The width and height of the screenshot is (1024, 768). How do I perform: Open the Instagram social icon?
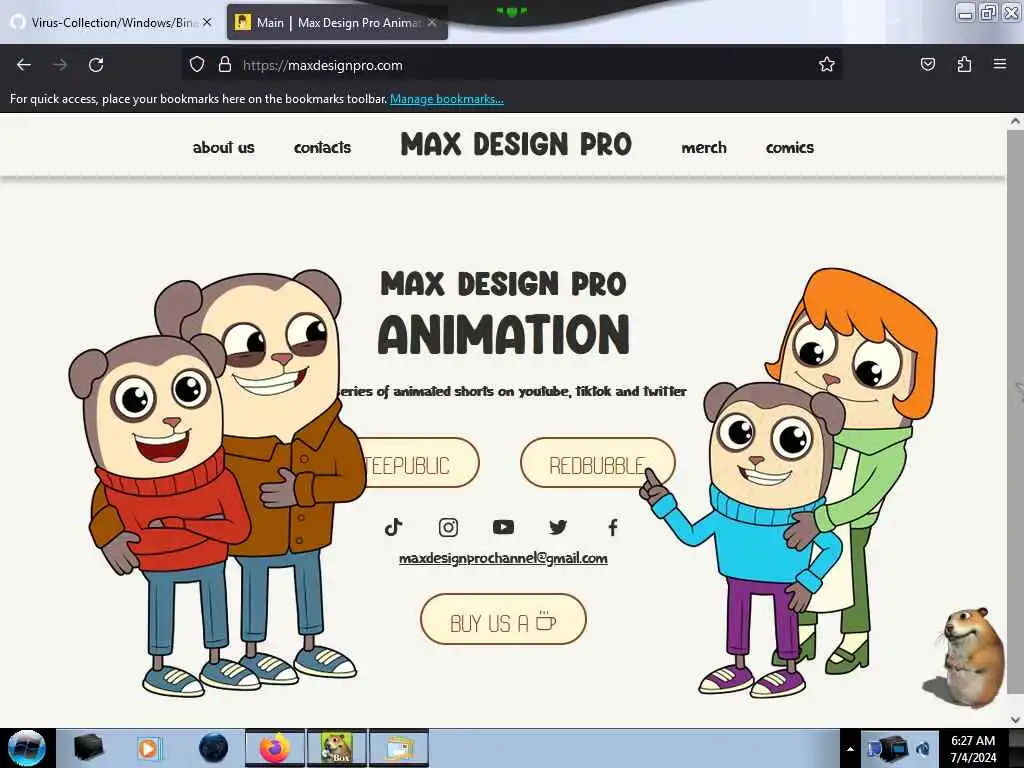point(448,527)
